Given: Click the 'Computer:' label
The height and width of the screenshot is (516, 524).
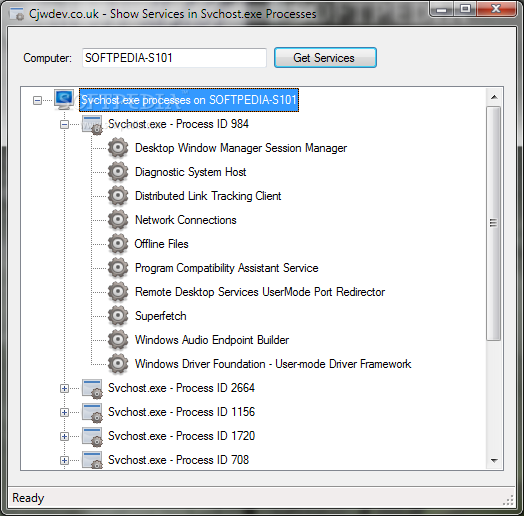Looking at the screenshot, I should [47, 58].
